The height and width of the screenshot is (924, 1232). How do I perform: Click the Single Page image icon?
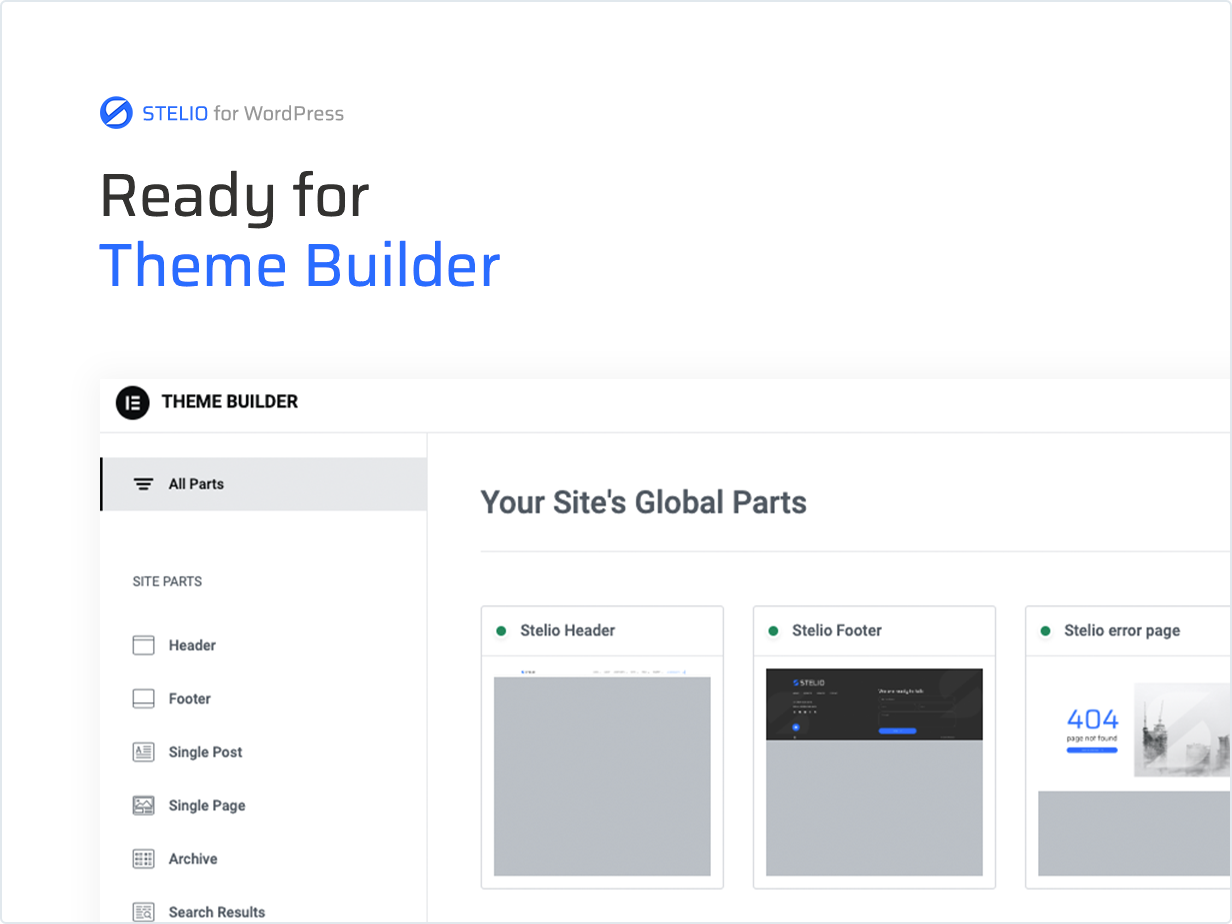[x=142, y=805]
